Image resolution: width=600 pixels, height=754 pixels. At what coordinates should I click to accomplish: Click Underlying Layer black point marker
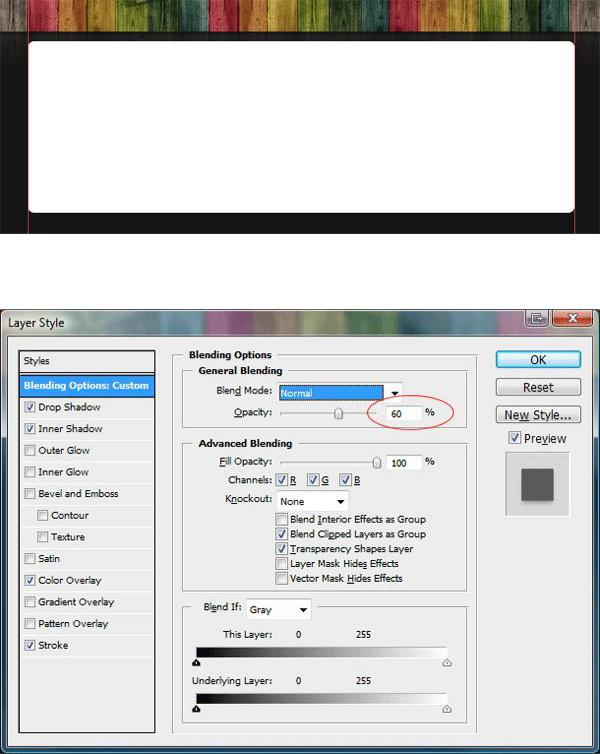pyautogui.click(x=196, y=709)
